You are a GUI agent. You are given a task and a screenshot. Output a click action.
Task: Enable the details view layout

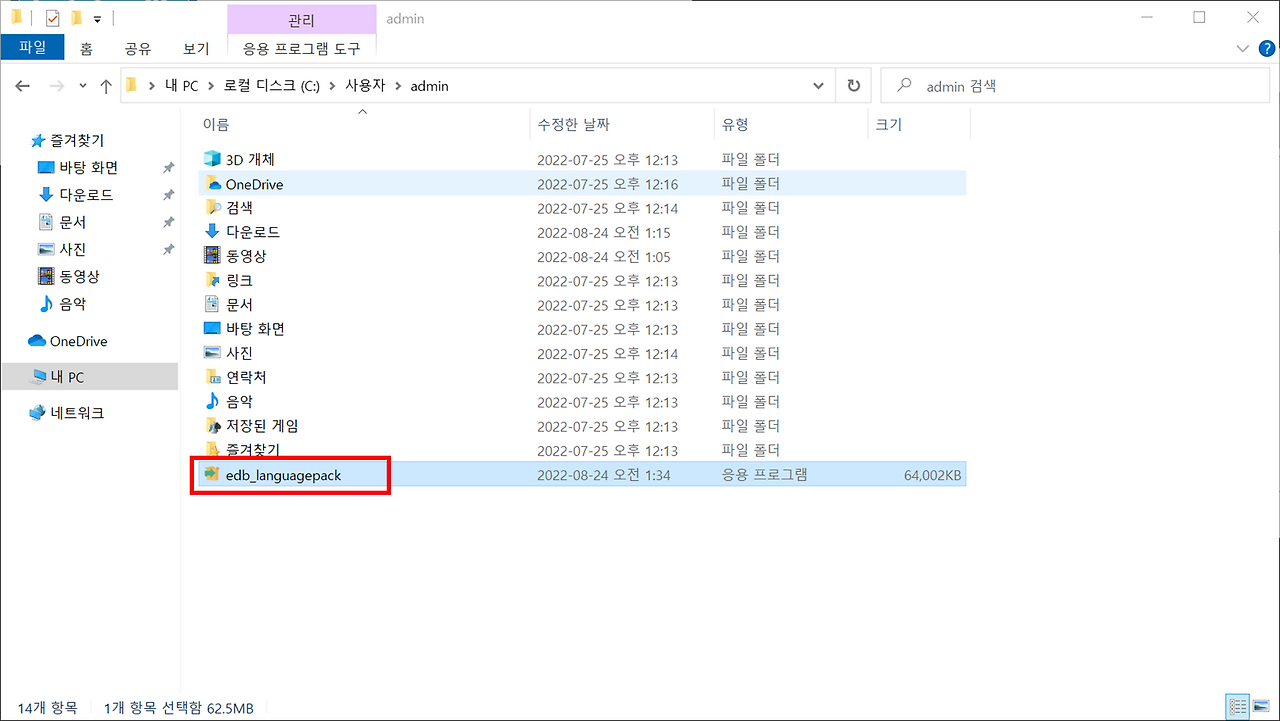1237,706
